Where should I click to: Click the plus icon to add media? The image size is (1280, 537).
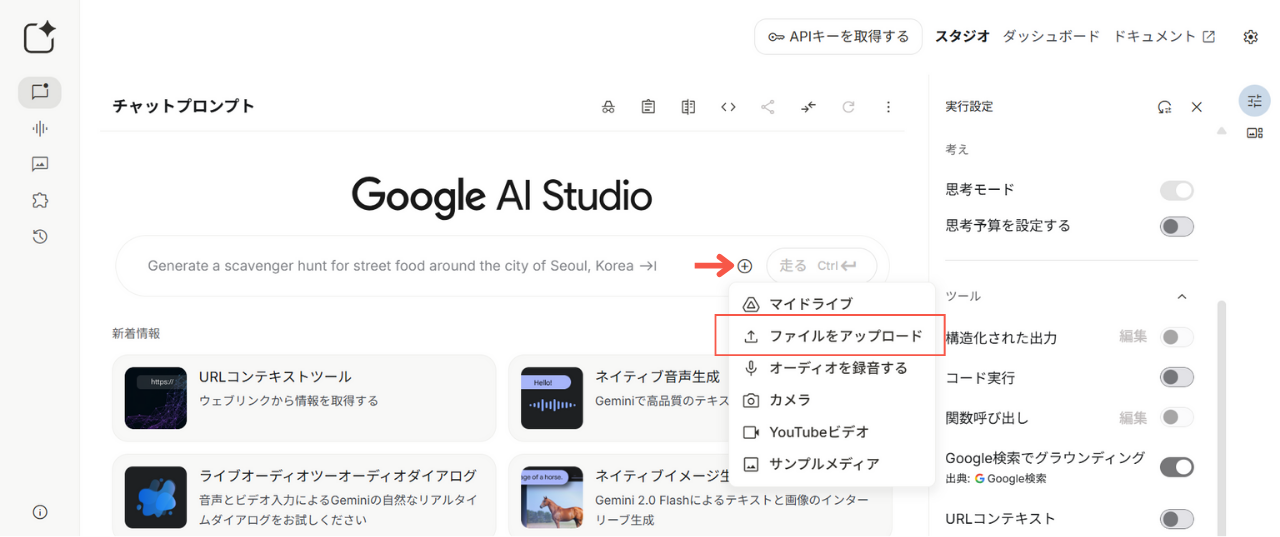pos(744,266)
